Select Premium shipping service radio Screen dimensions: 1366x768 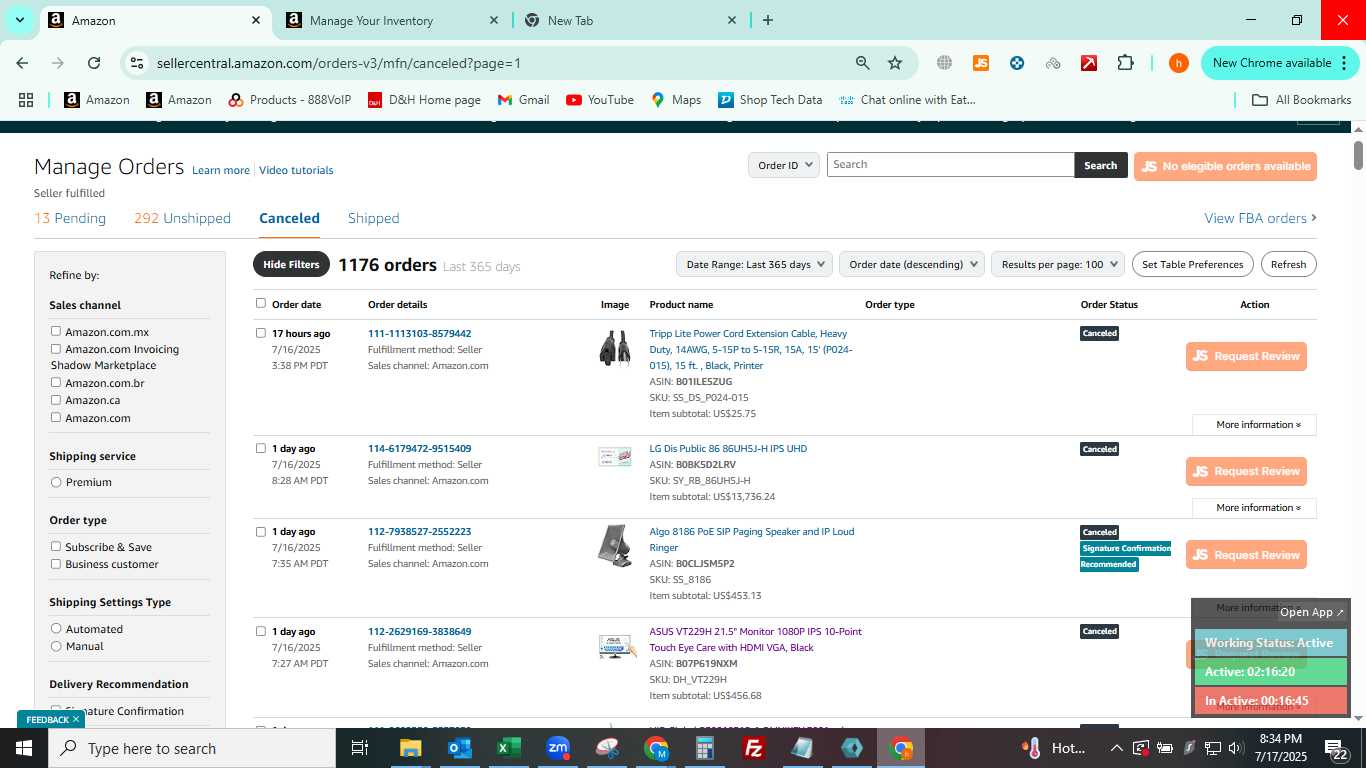pos(56,482)
